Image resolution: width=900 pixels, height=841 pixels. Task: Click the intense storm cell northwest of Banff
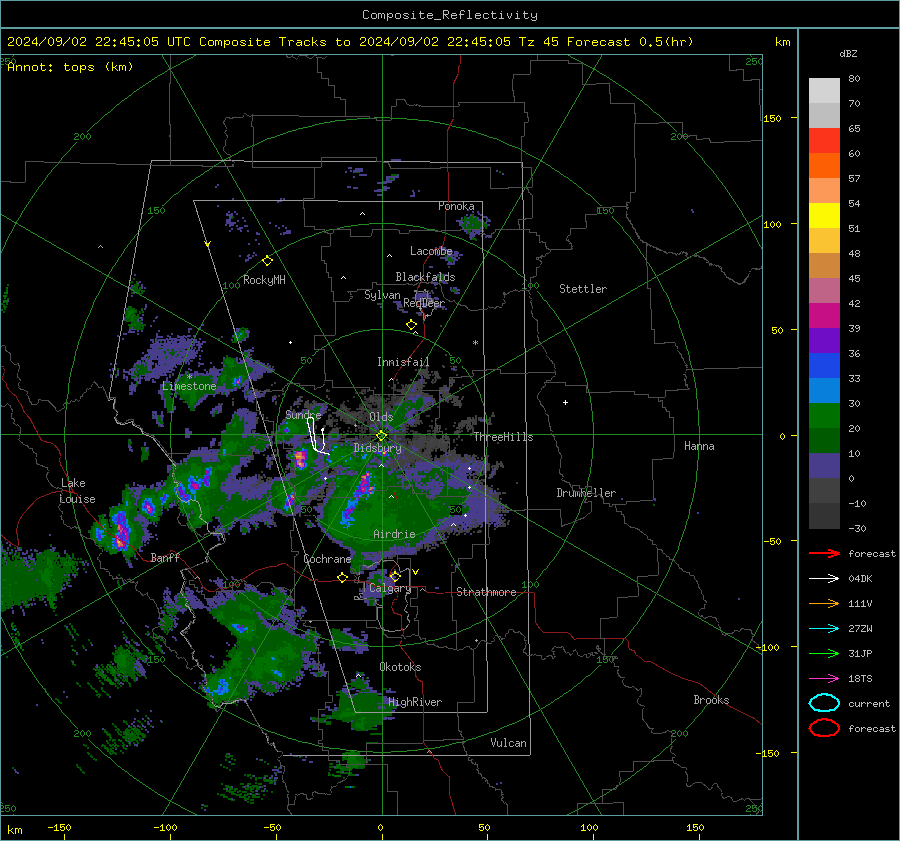(x=121, y=531)
